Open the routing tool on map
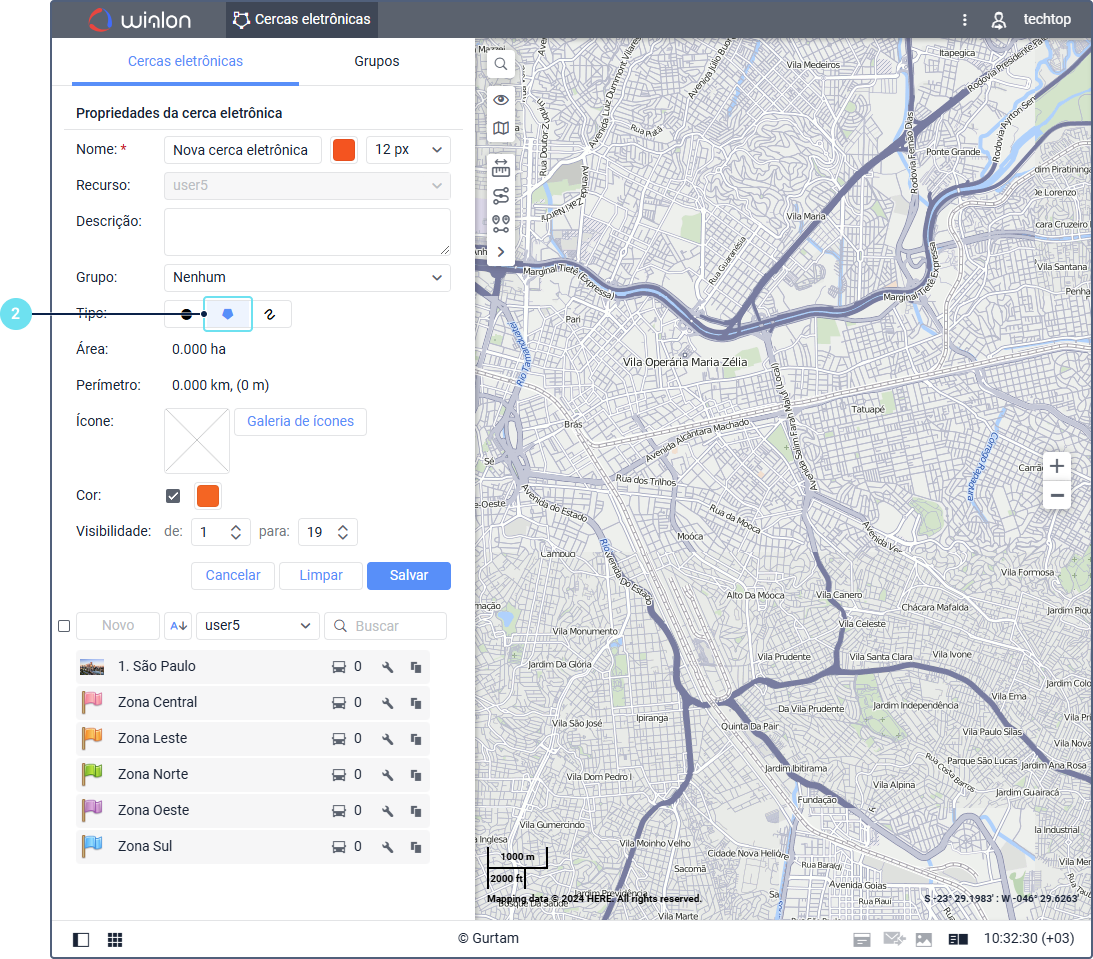The image size is (1093, 959). (x=500, y=196)
